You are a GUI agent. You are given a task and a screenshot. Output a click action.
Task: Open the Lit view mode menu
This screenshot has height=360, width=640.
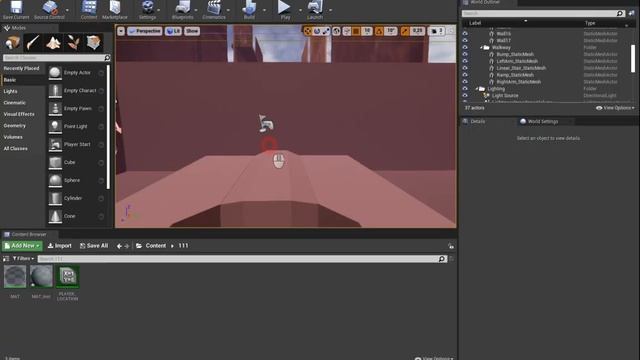tap(173, 31)
